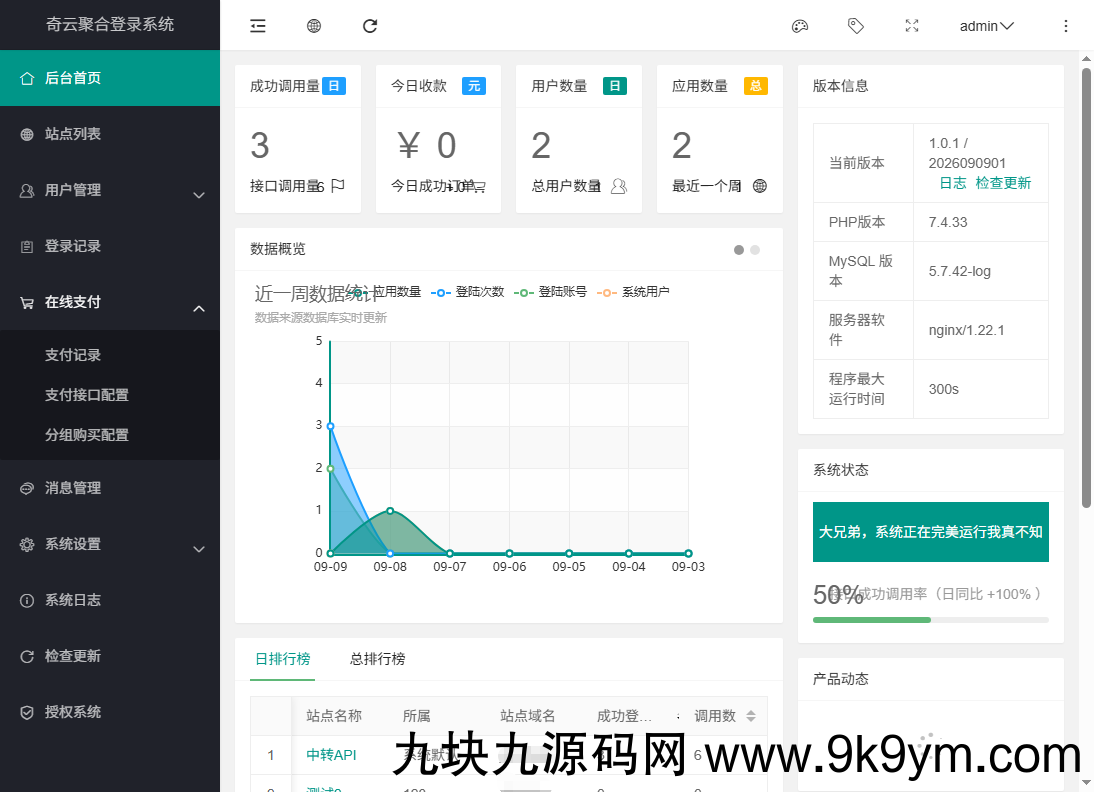
Task: Open 登录记录 in the sidebar
Action: [x=110, y=246]
